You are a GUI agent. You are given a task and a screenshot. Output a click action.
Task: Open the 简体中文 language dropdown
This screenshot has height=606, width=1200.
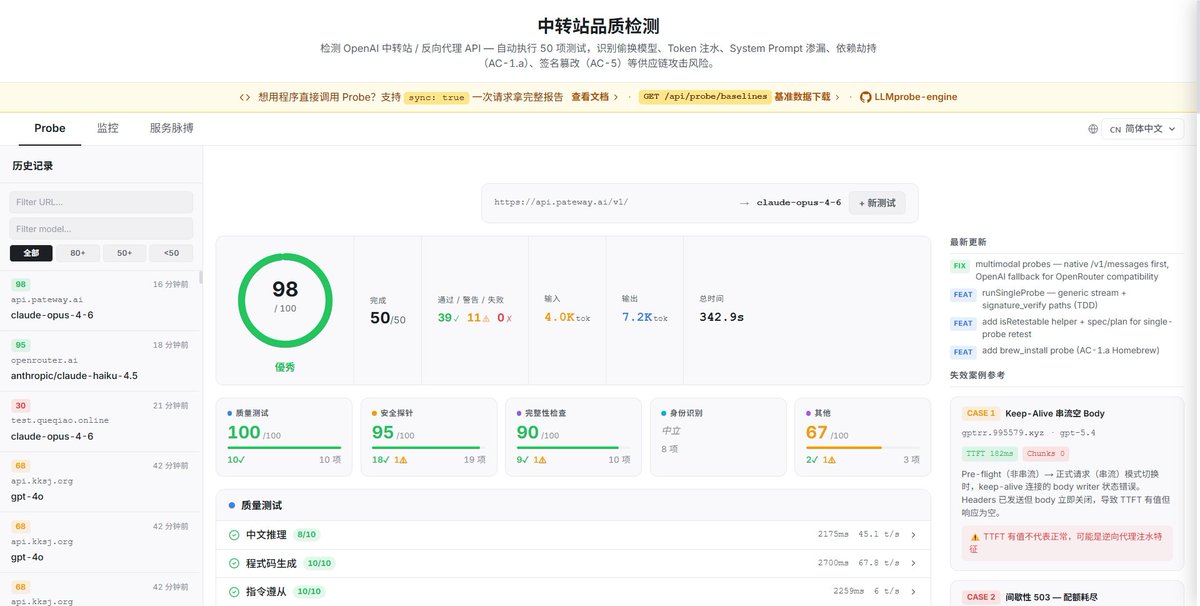point(1144,129)
